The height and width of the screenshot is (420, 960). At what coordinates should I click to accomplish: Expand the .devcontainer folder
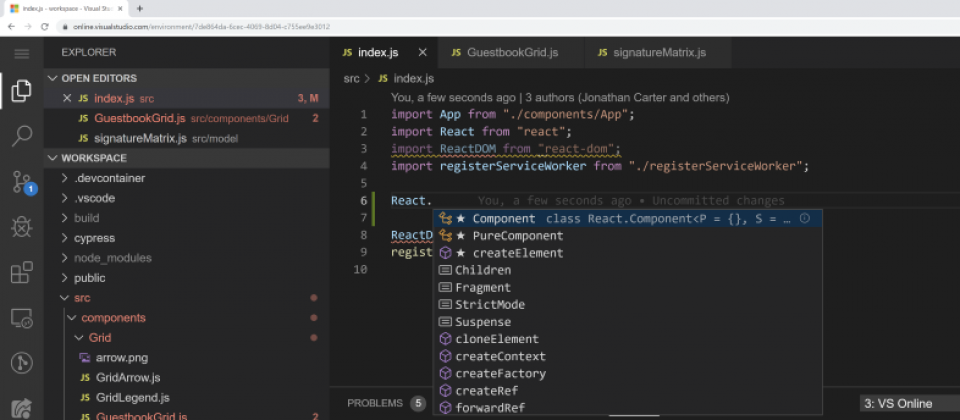(x=187, y=178)
